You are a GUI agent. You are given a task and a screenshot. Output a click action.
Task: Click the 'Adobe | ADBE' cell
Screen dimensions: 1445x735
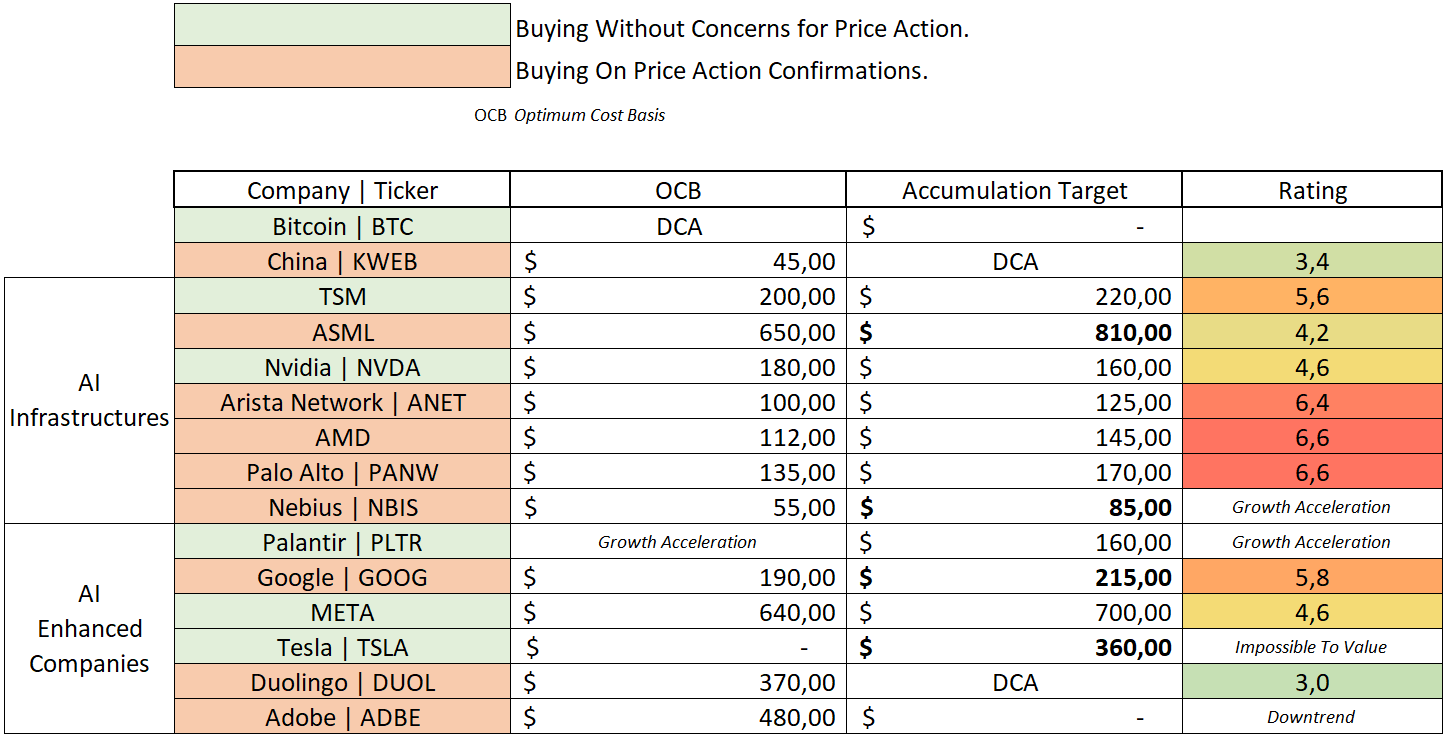[342, 716]
